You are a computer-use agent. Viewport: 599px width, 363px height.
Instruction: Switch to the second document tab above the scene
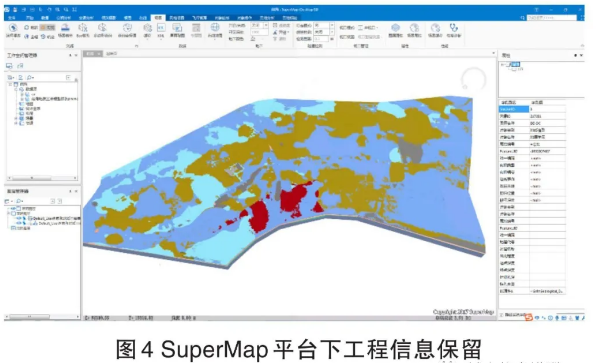(x=111, y=54)
